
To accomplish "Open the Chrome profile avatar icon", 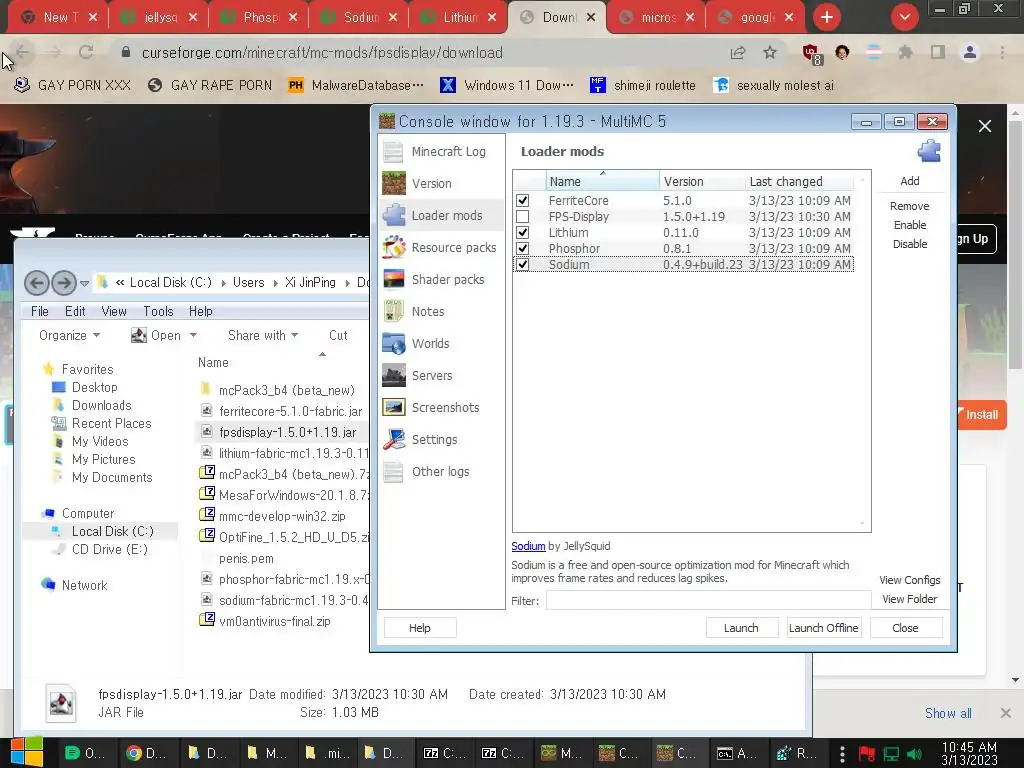I will click(x=970, y=52).
